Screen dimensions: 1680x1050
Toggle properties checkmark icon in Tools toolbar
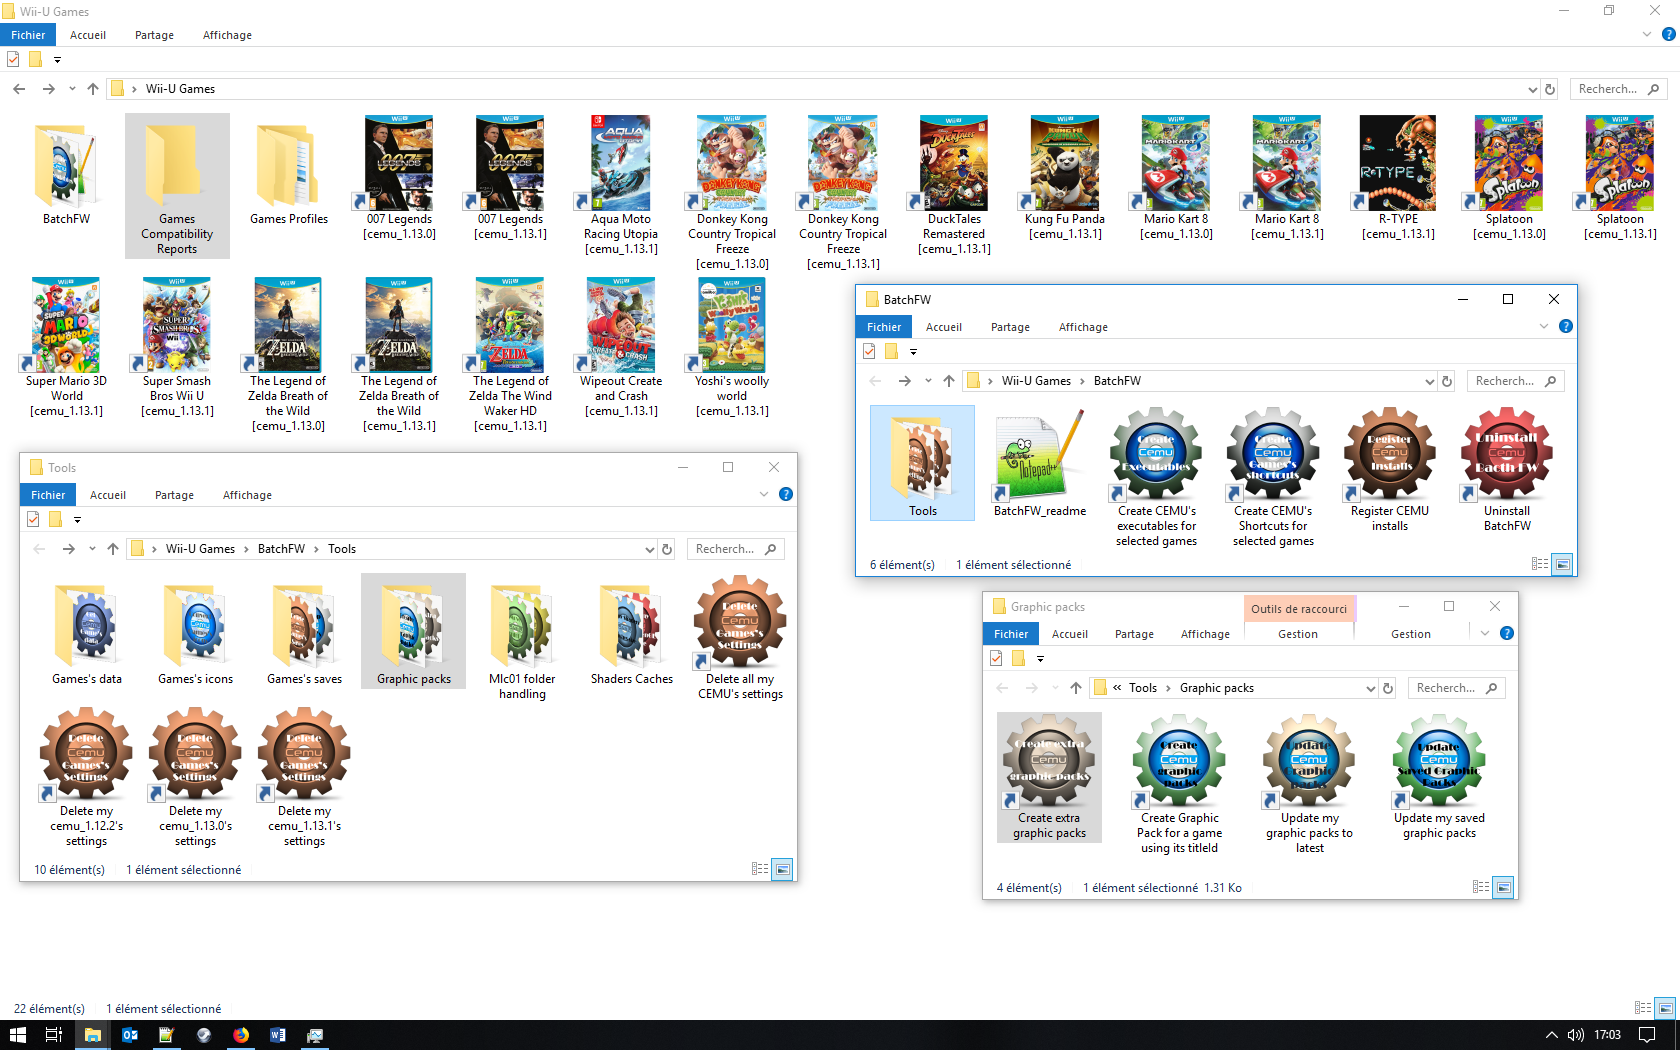[33, 520]
